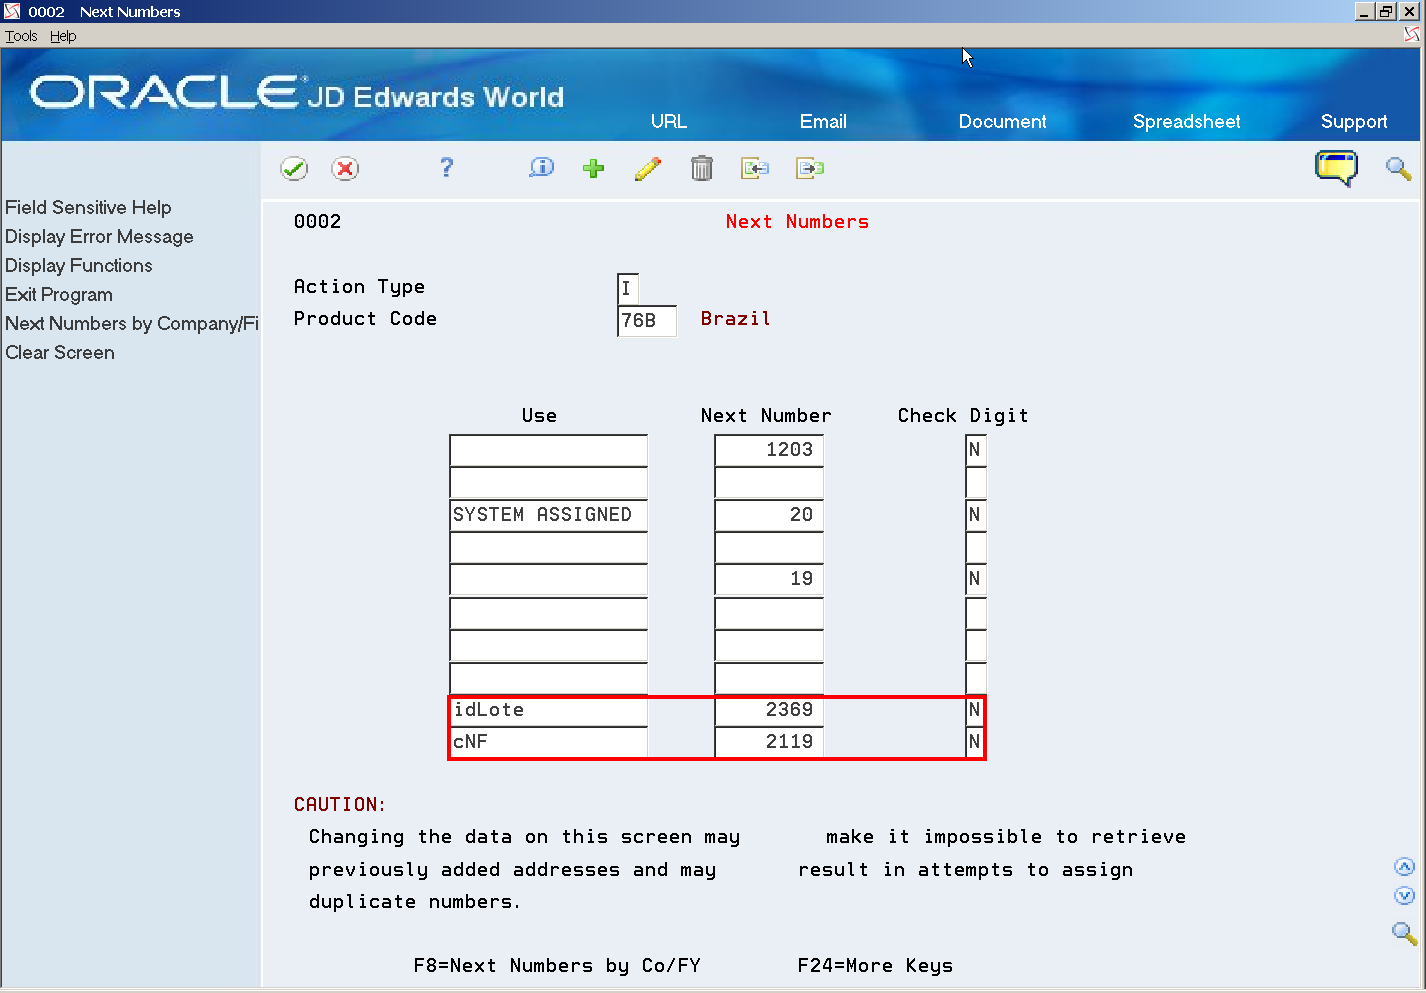Click the cNF Use field
Screen dimensions: 1426x993
[x=548, y=742]
